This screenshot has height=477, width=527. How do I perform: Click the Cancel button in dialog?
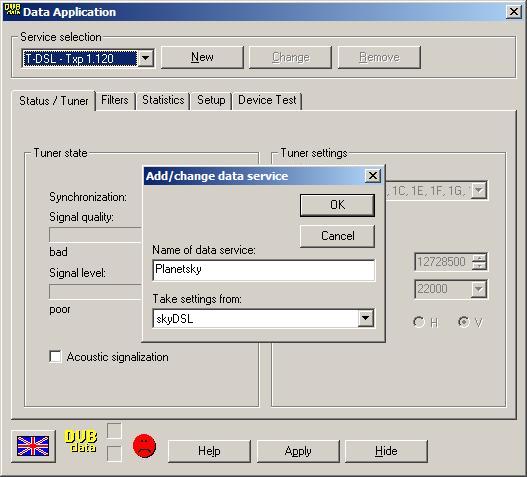coord(337,236)
